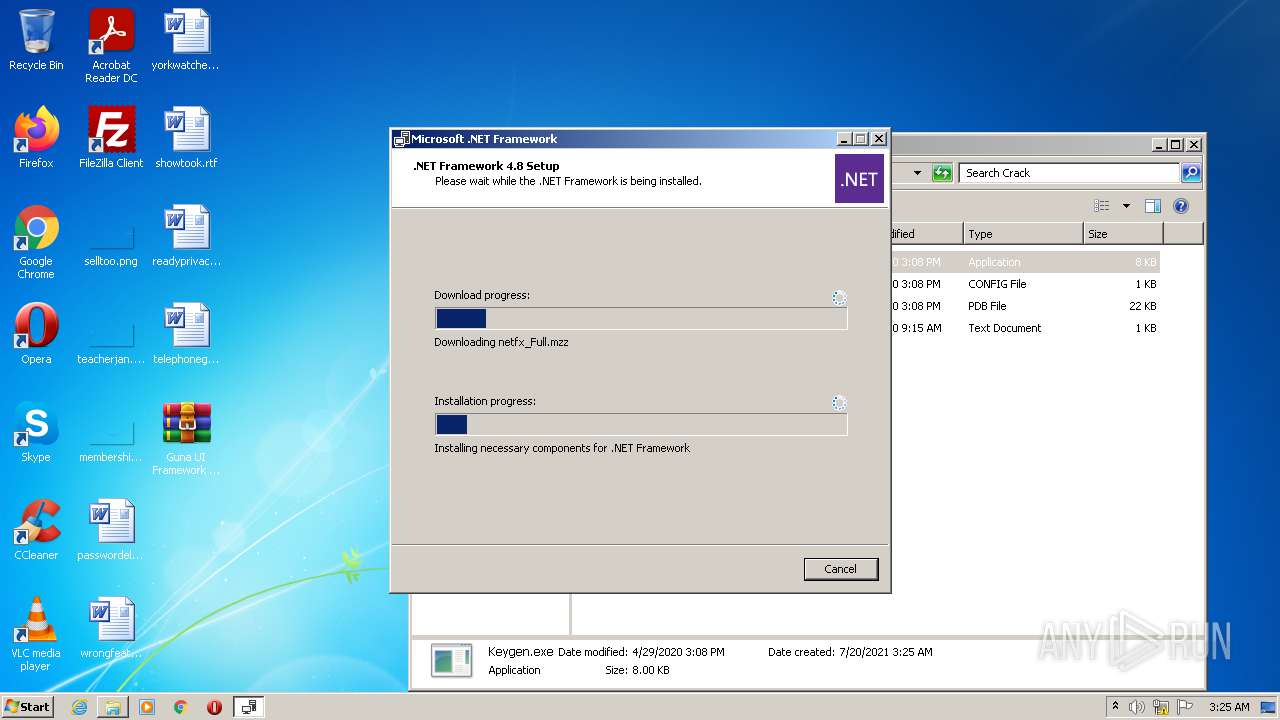Refresh the Explorer folder view
Screen dimensions: 1280x720
(x=942, y=173)
